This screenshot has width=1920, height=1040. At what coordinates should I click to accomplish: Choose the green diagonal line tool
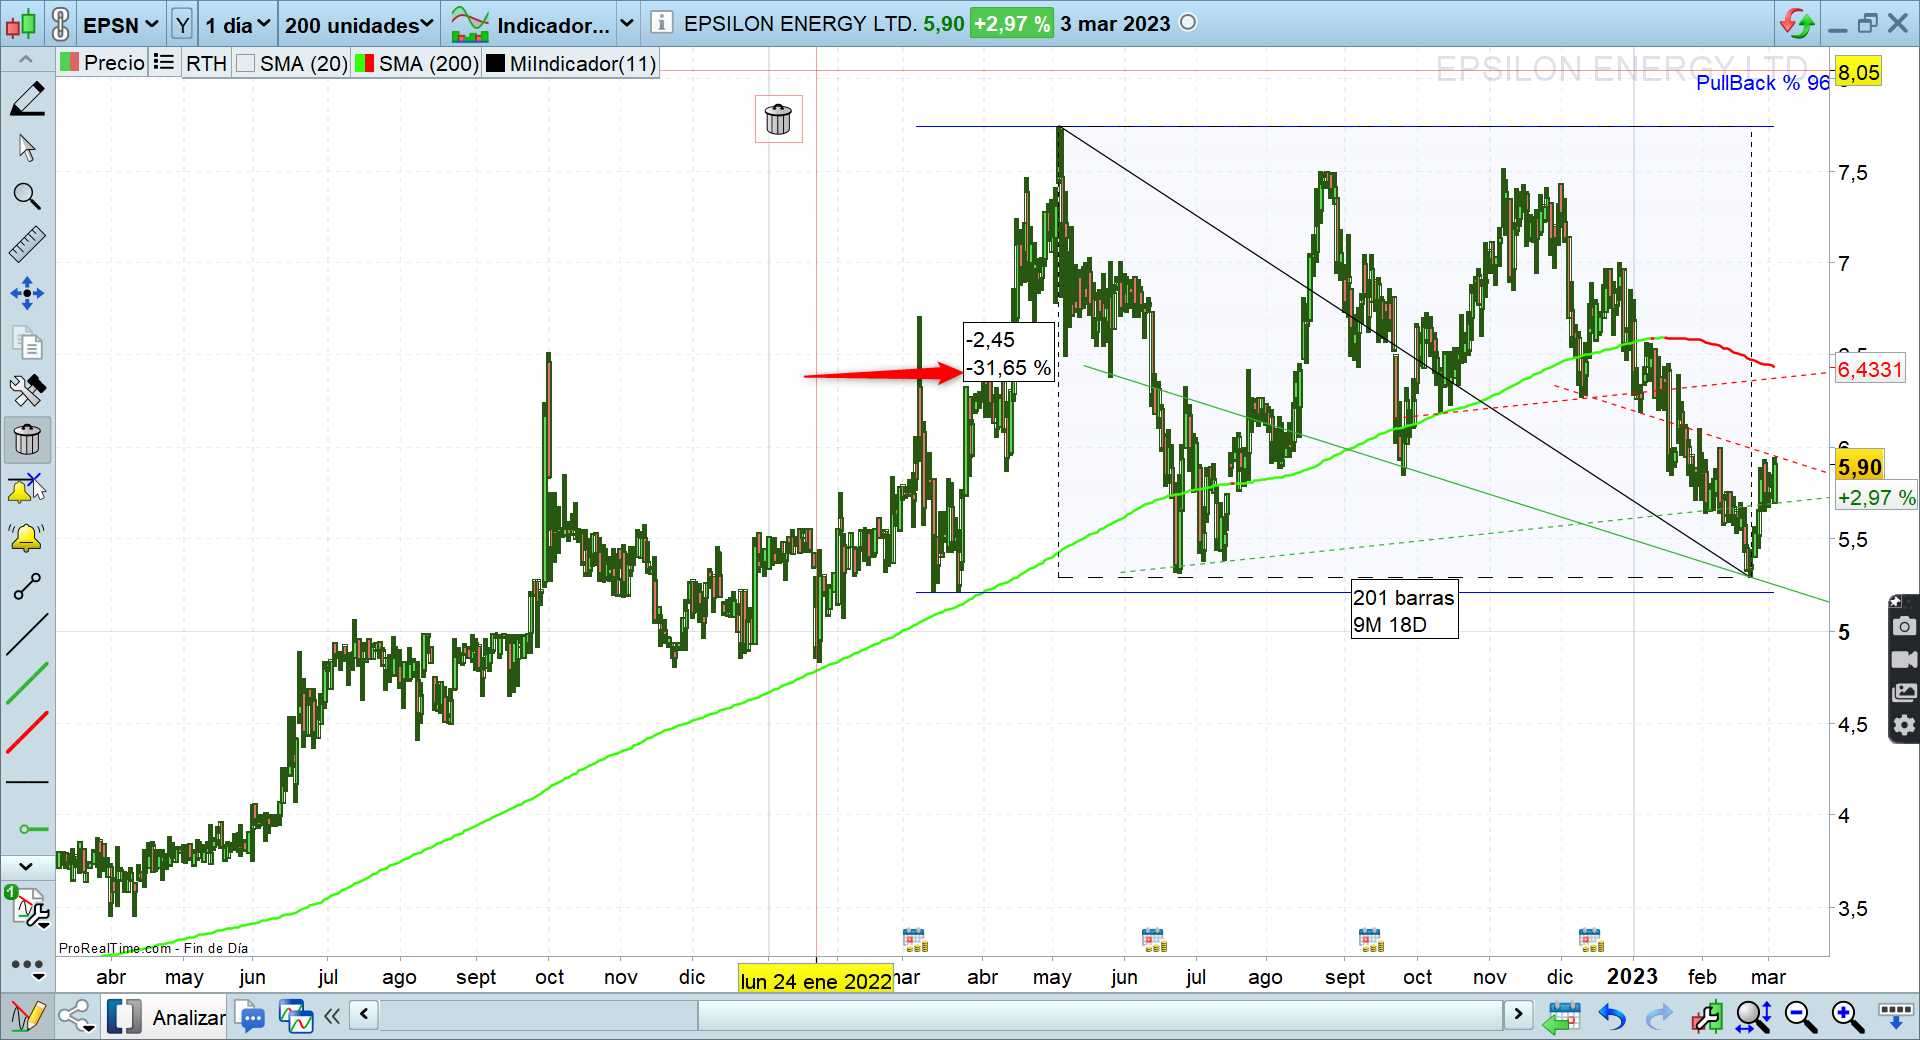click(27, 684)
